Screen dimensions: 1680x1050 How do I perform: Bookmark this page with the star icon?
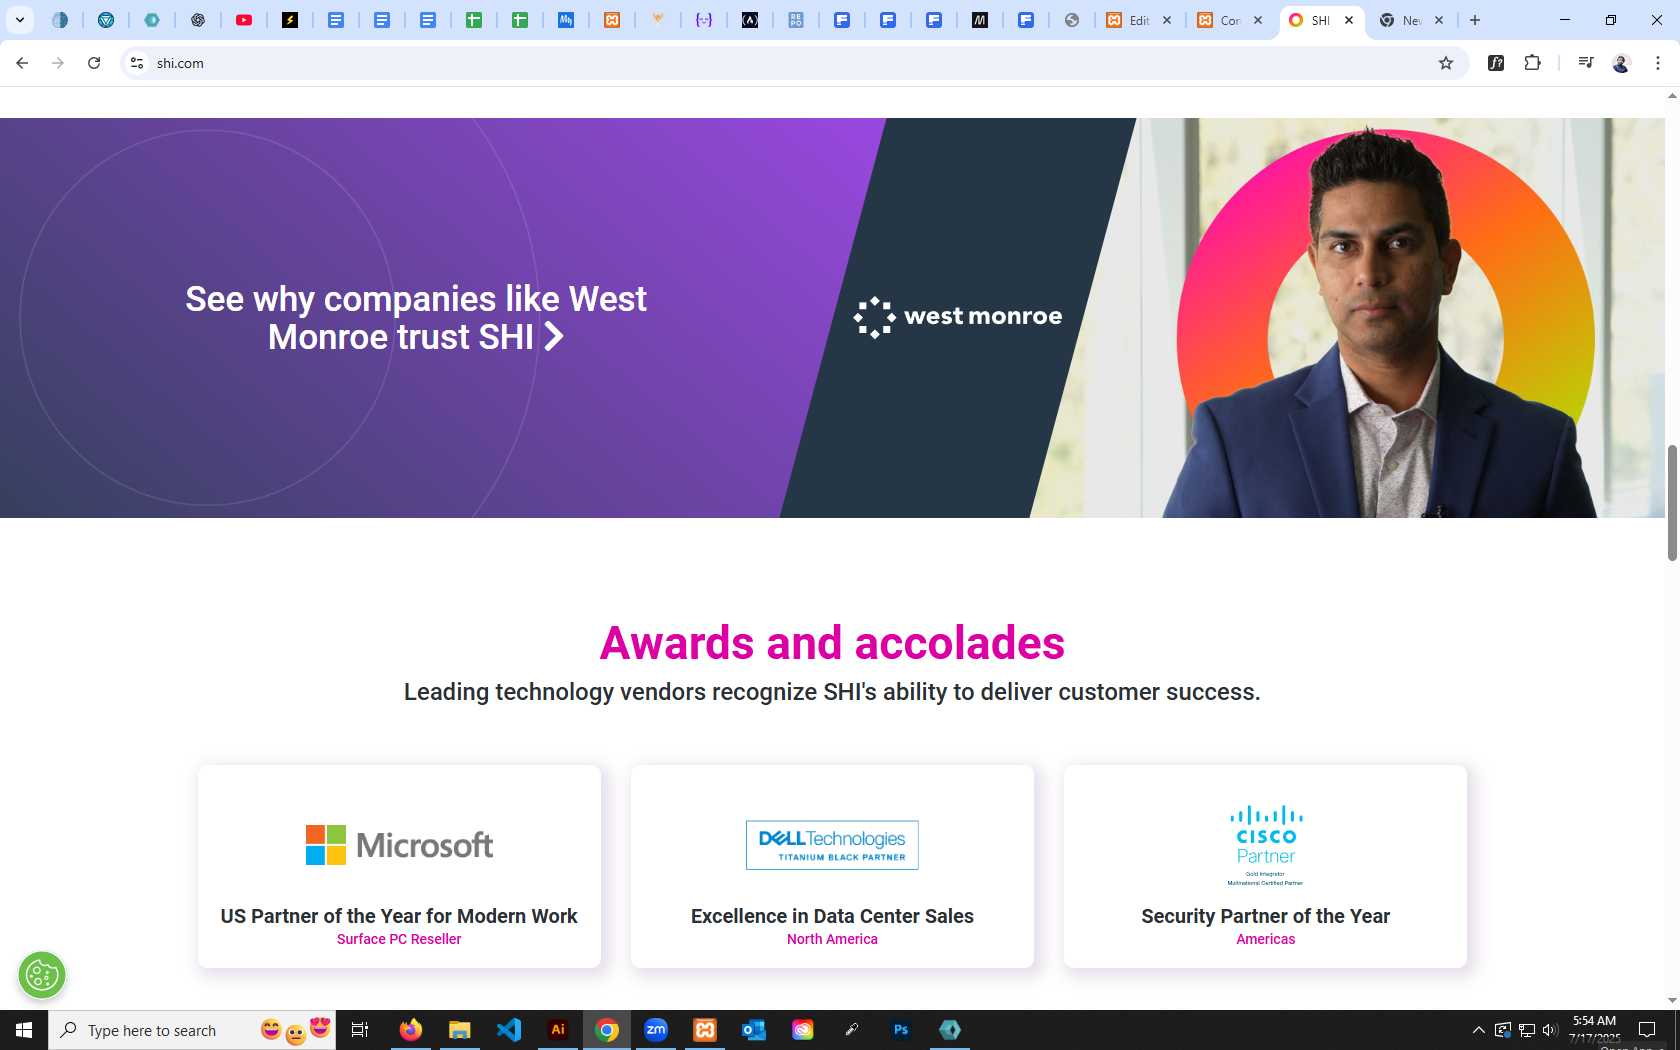[x=1446, y=63]
